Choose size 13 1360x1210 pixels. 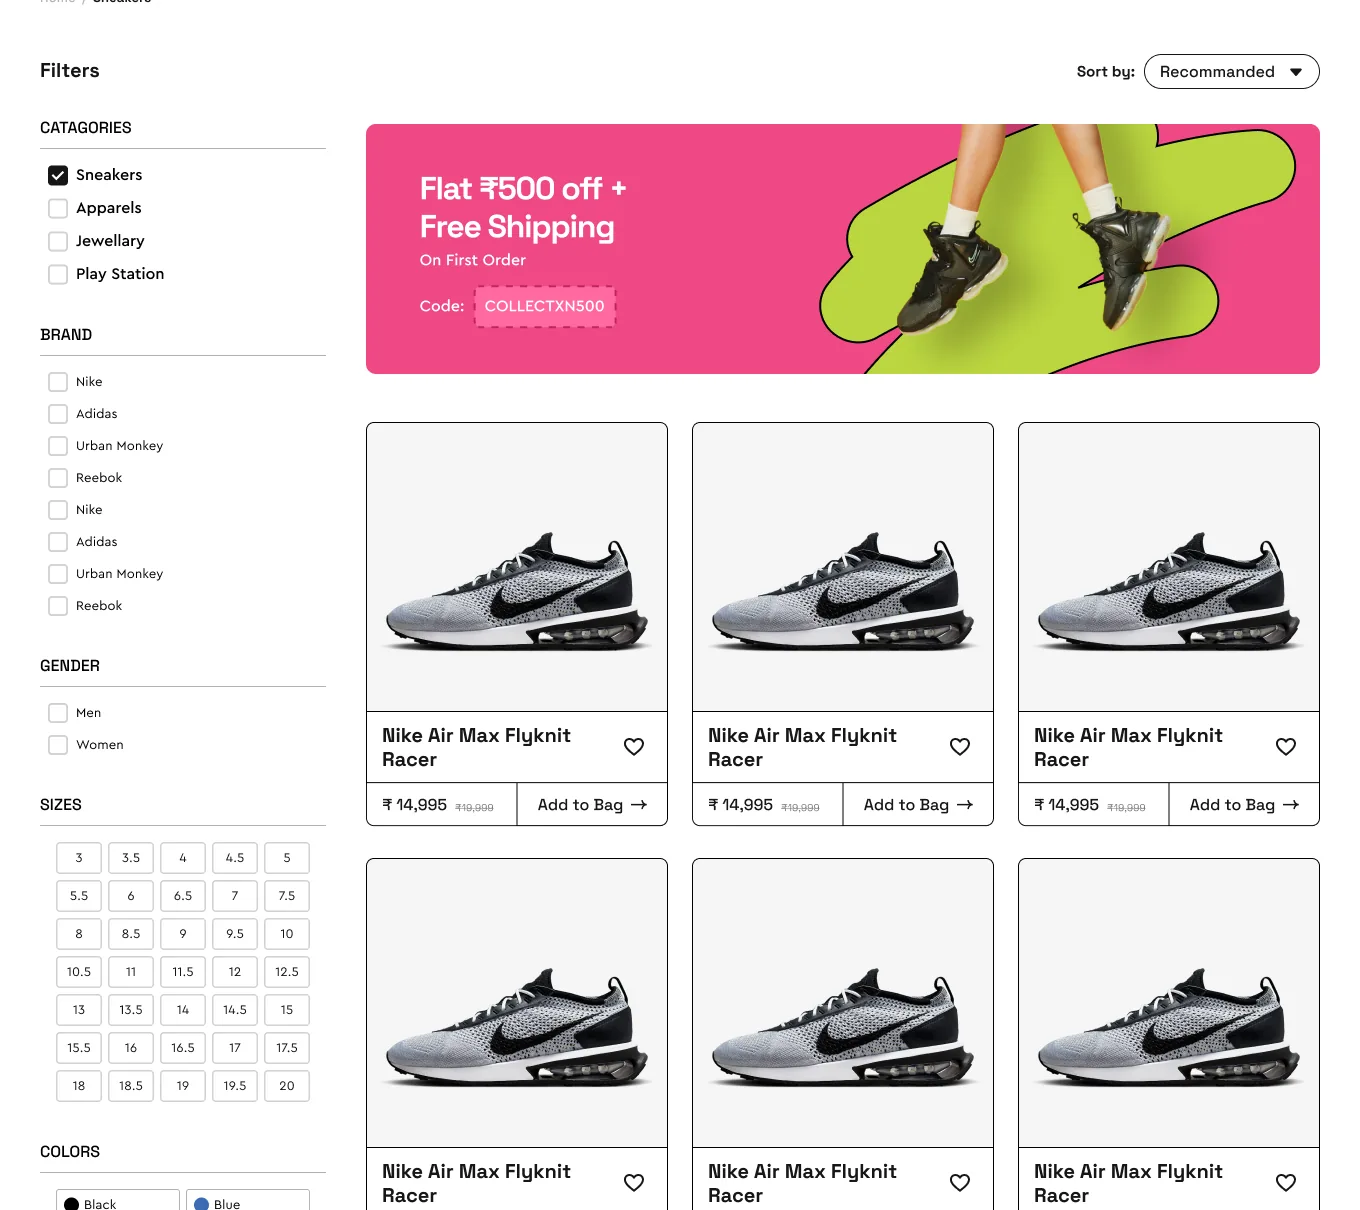coord(79,1010)
